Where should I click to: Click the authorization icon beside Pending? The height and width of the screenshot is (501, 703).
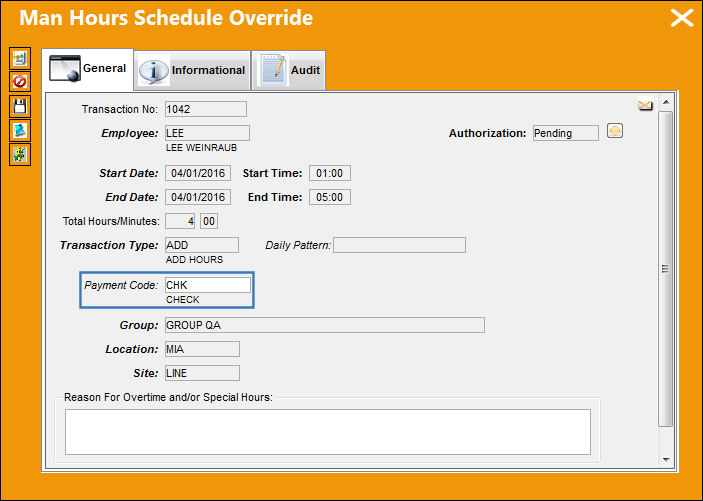click(x=615, y=131)
